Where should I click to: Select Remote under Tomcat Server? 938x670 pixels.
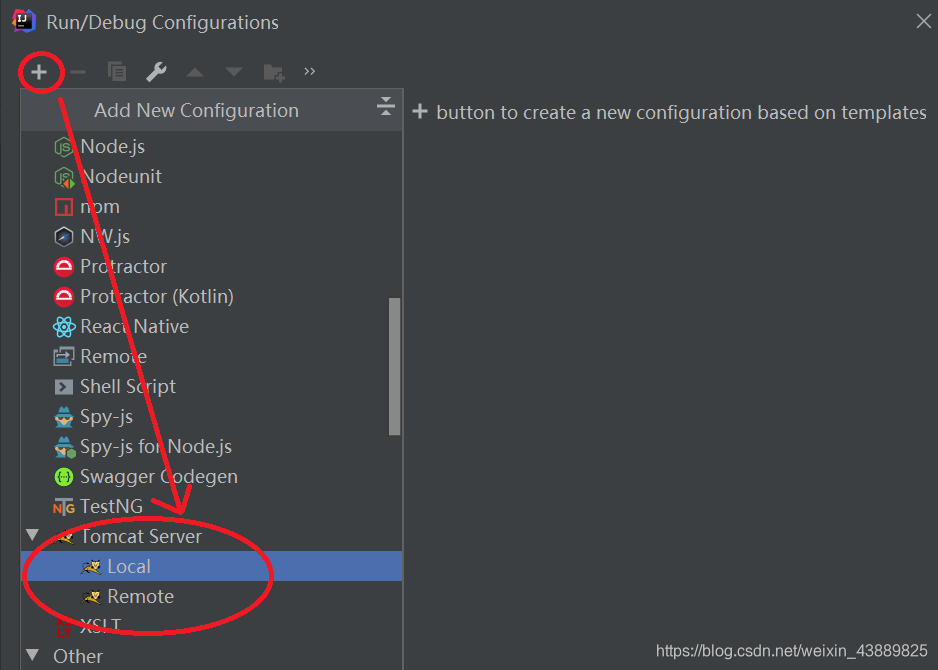pos(141,596)
